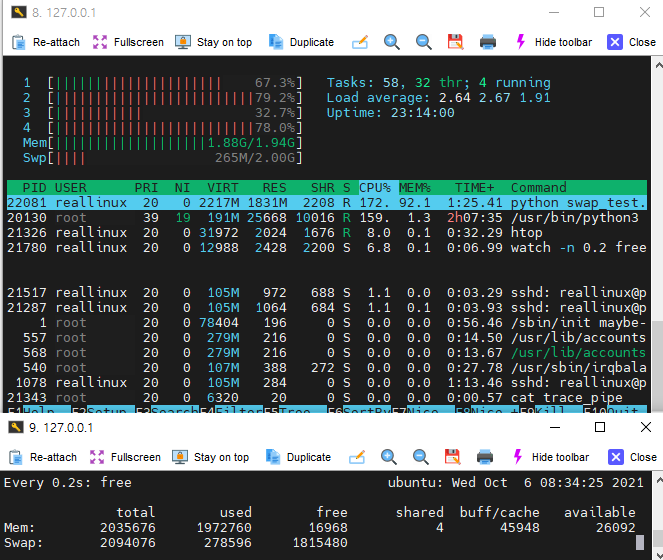This screenshot has height=560, width=663.
Task: Minimize the 9. 127.0.0.1 window
Action: point(555,427)
